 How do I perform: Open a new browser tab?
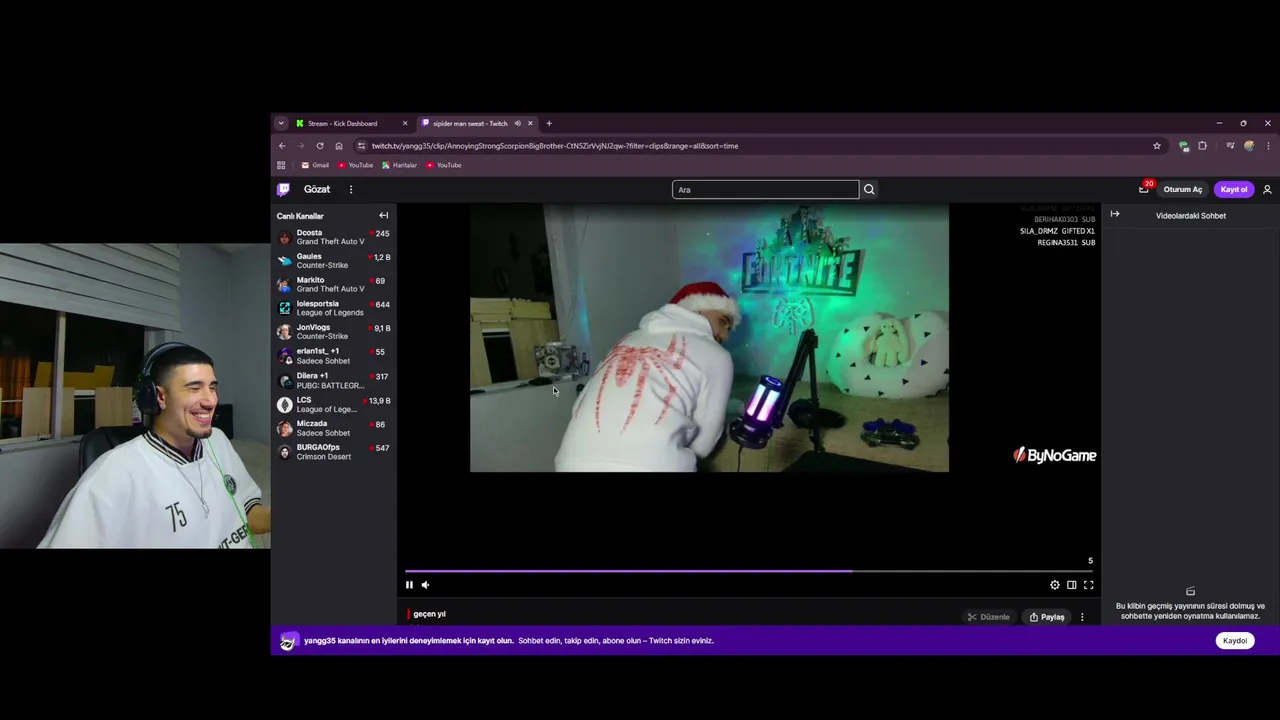pyautogui.click(x=549, y=123)
